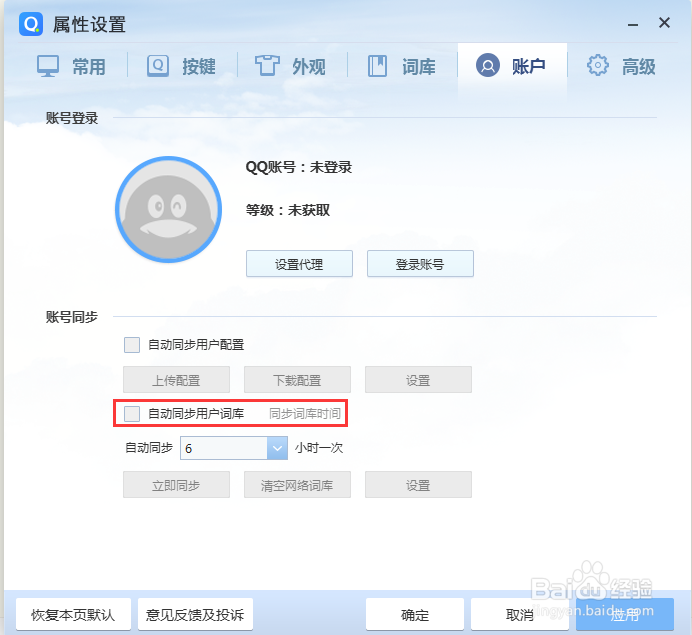Click the 小时一次 label
The image size is (692, 635).
(x=319, y=448)
